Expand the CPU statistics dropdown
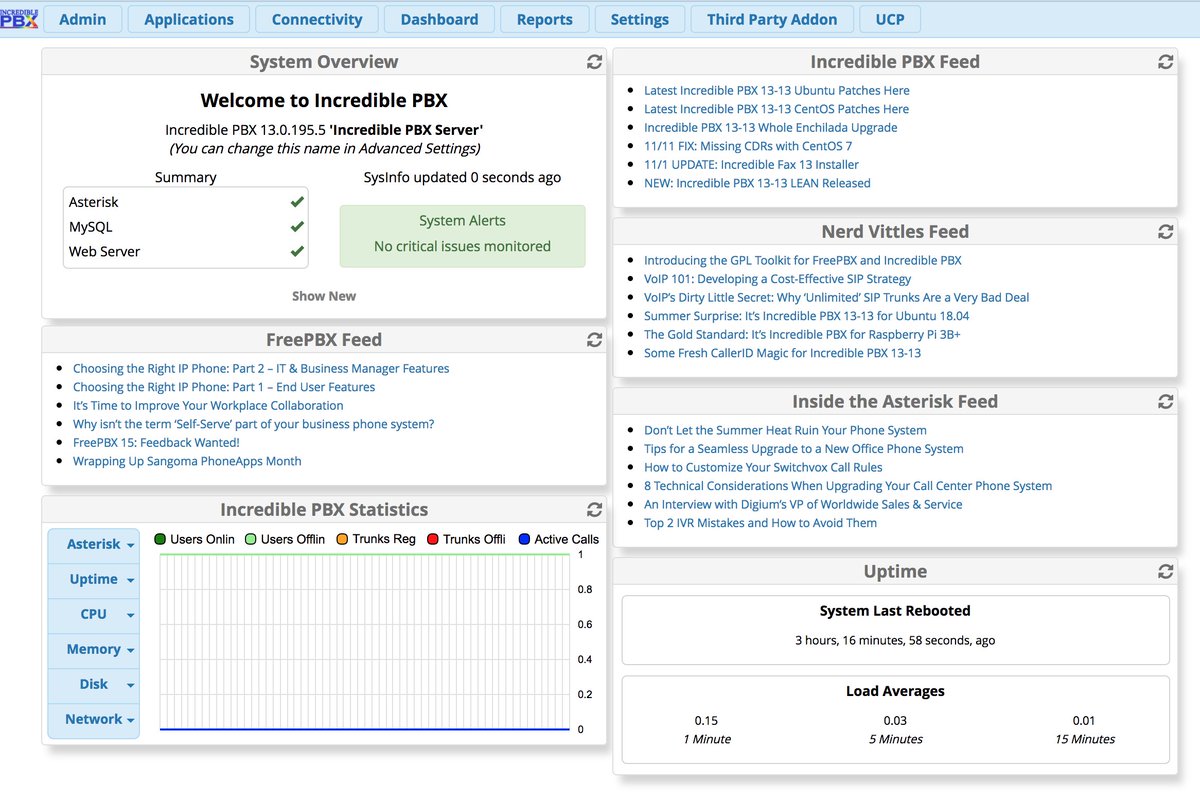Image resolution: width=1200 pixels, height=800 pixels. click(x=94, y=615)
